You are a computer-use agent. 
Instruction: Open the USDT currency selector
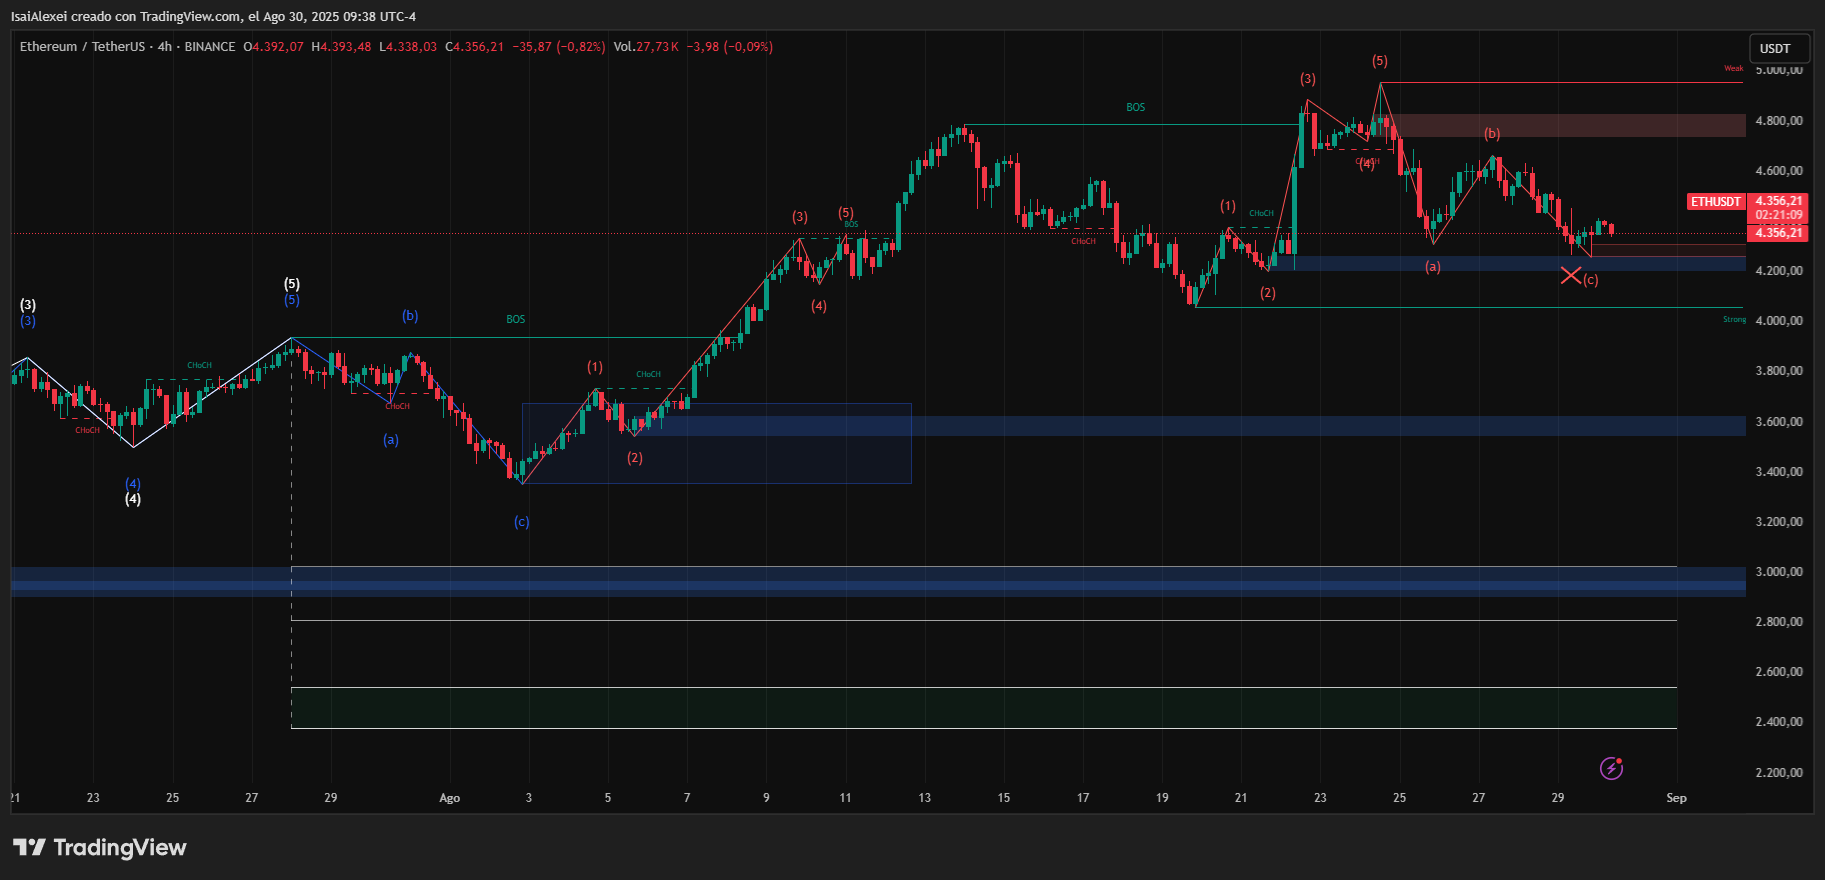(1778, 48)
